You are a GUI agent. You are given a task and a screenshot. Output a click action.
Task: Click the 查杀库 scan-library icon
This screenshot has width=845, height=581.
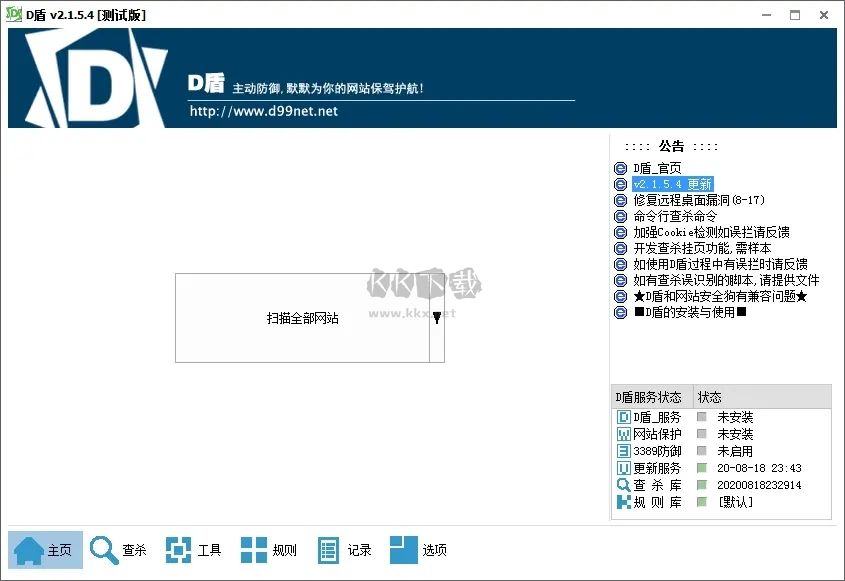[623, 483]
